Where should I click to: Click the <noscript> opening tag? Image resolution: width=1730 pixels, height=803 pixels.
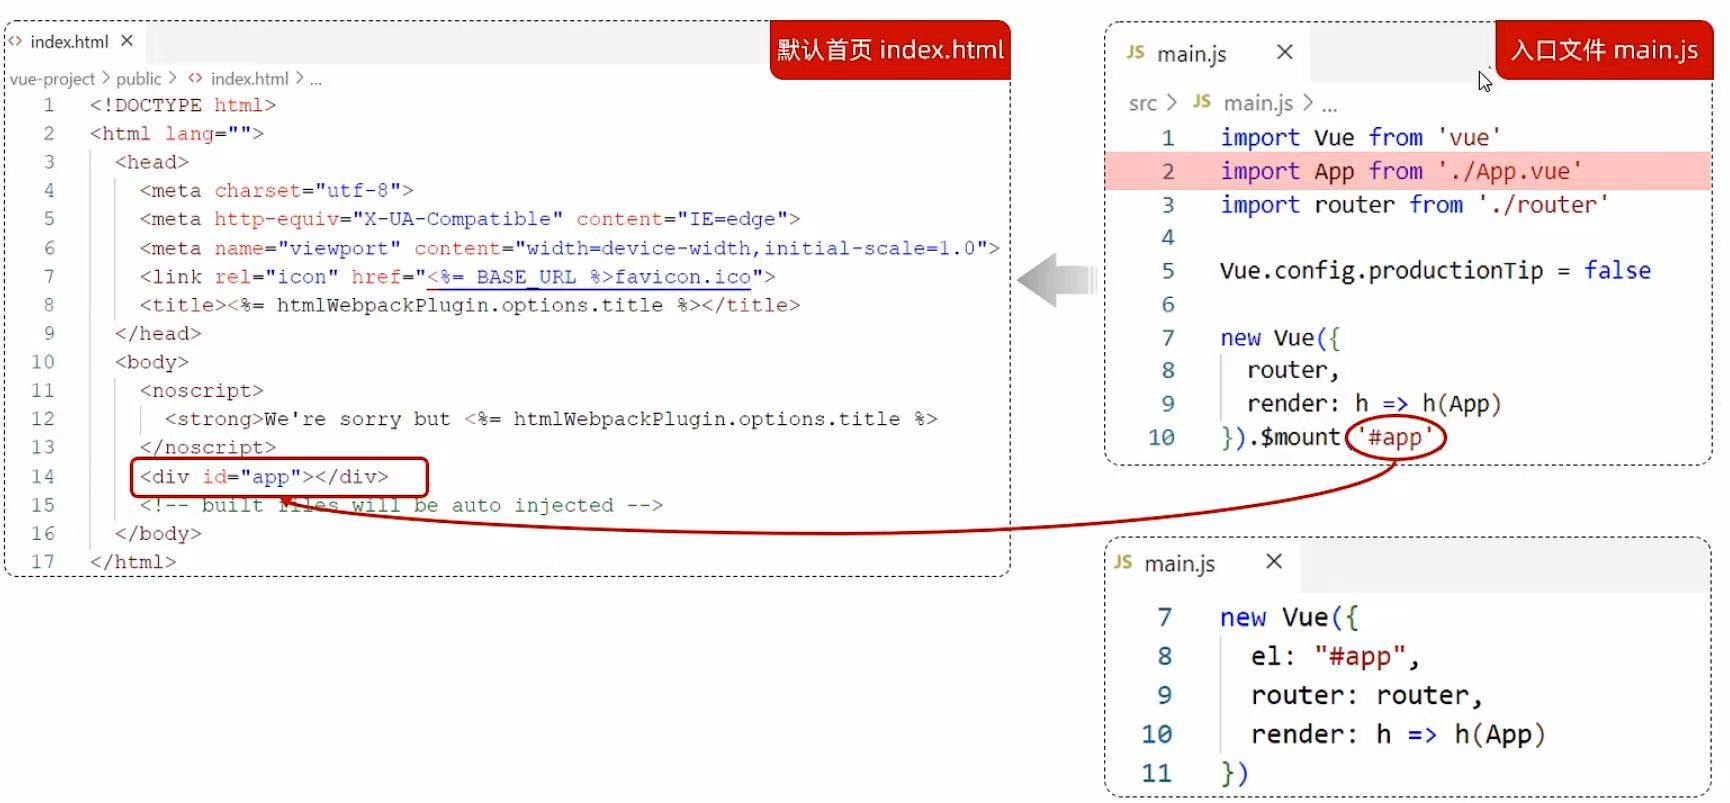point(201,390)
